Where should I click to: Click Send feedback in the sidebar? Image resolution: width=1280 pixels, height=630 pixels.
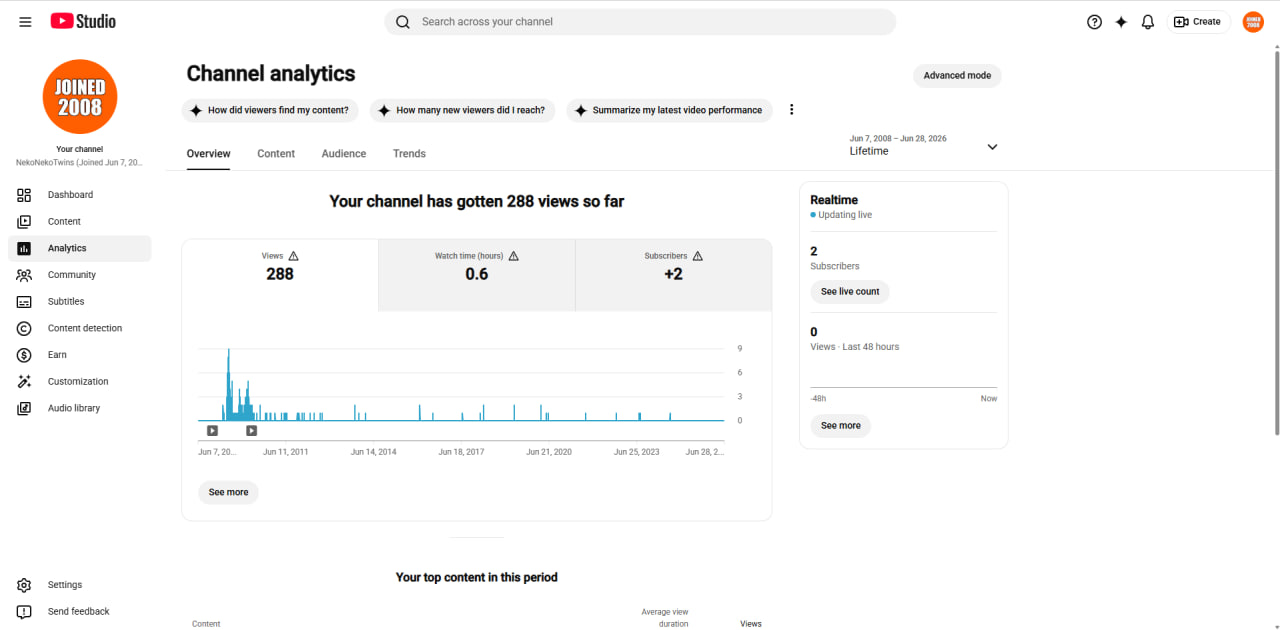click(x=80, y=612)
